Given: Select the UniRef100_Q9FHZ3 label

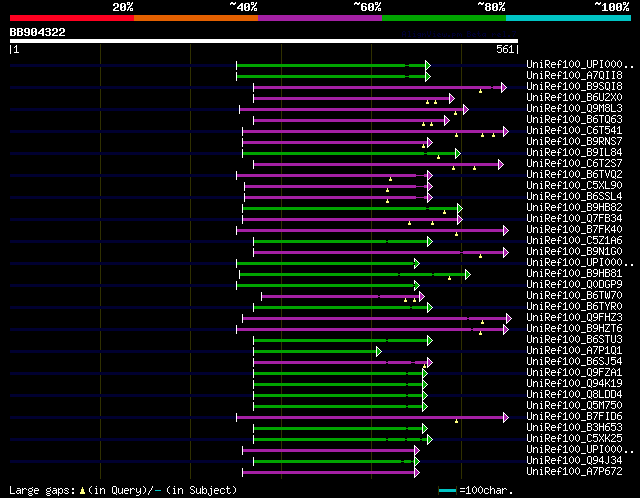Looking at the screenshot, I should point(574,318).
